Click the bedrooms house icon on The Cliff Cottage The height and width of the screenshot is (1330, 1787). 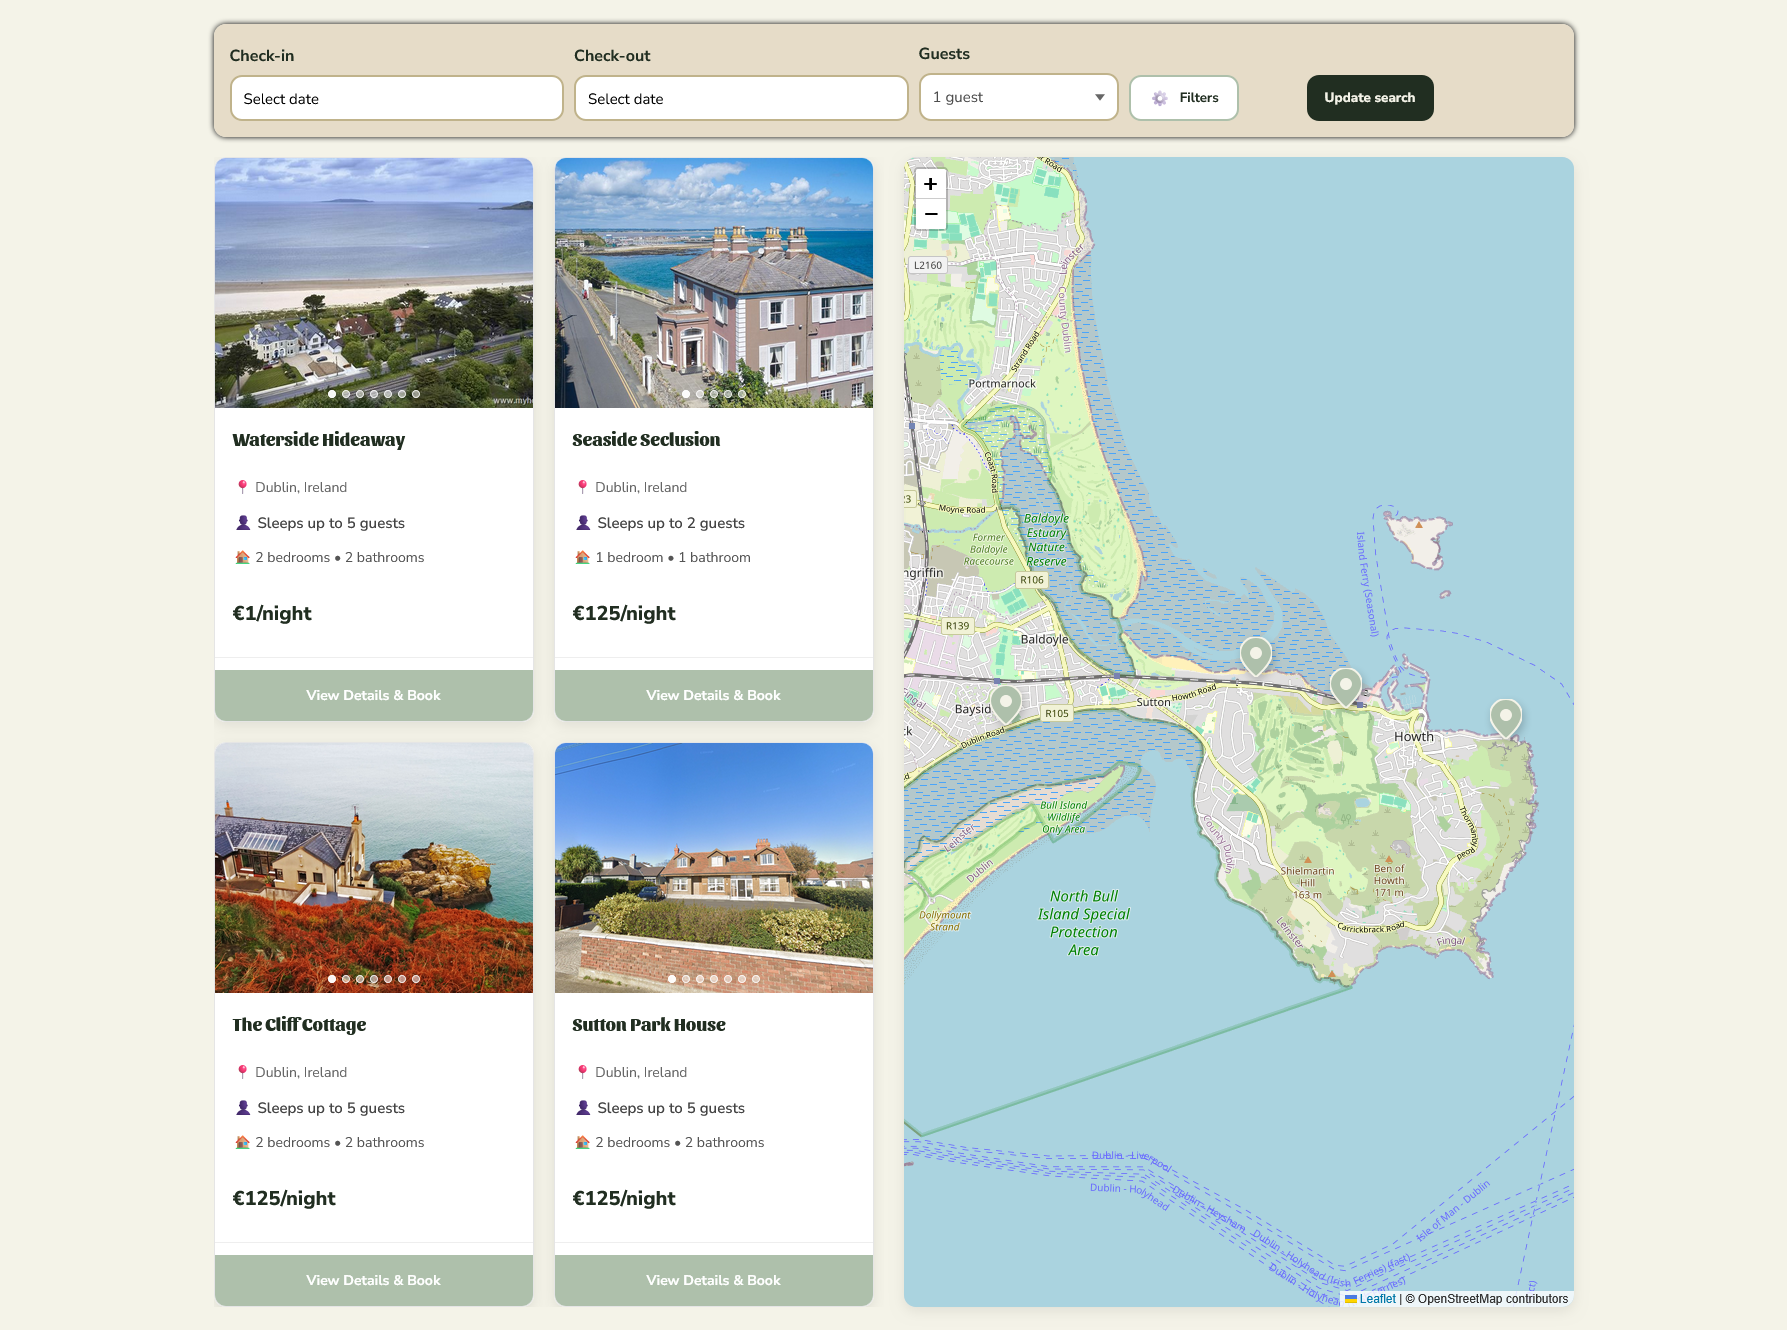tap(242, 1142)
